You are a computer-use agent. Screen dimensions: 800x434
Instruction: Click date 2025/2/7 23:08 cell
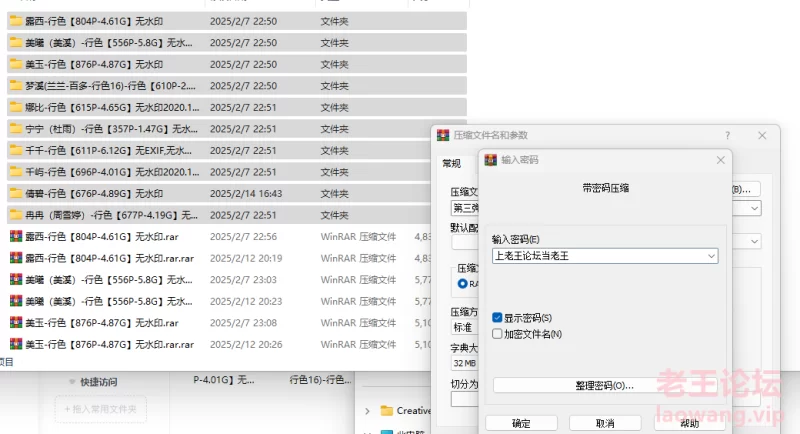243,323
